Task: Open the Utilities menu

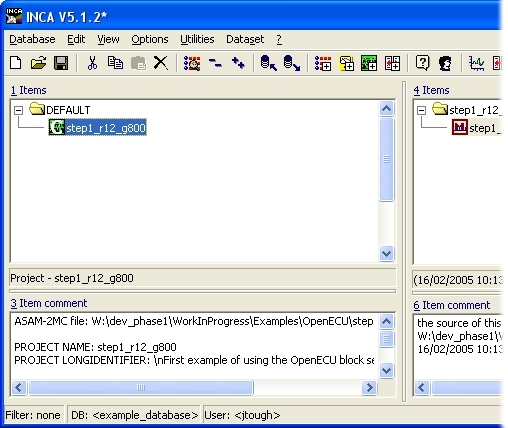Action: pyautogui.click(x=197, y=39)
